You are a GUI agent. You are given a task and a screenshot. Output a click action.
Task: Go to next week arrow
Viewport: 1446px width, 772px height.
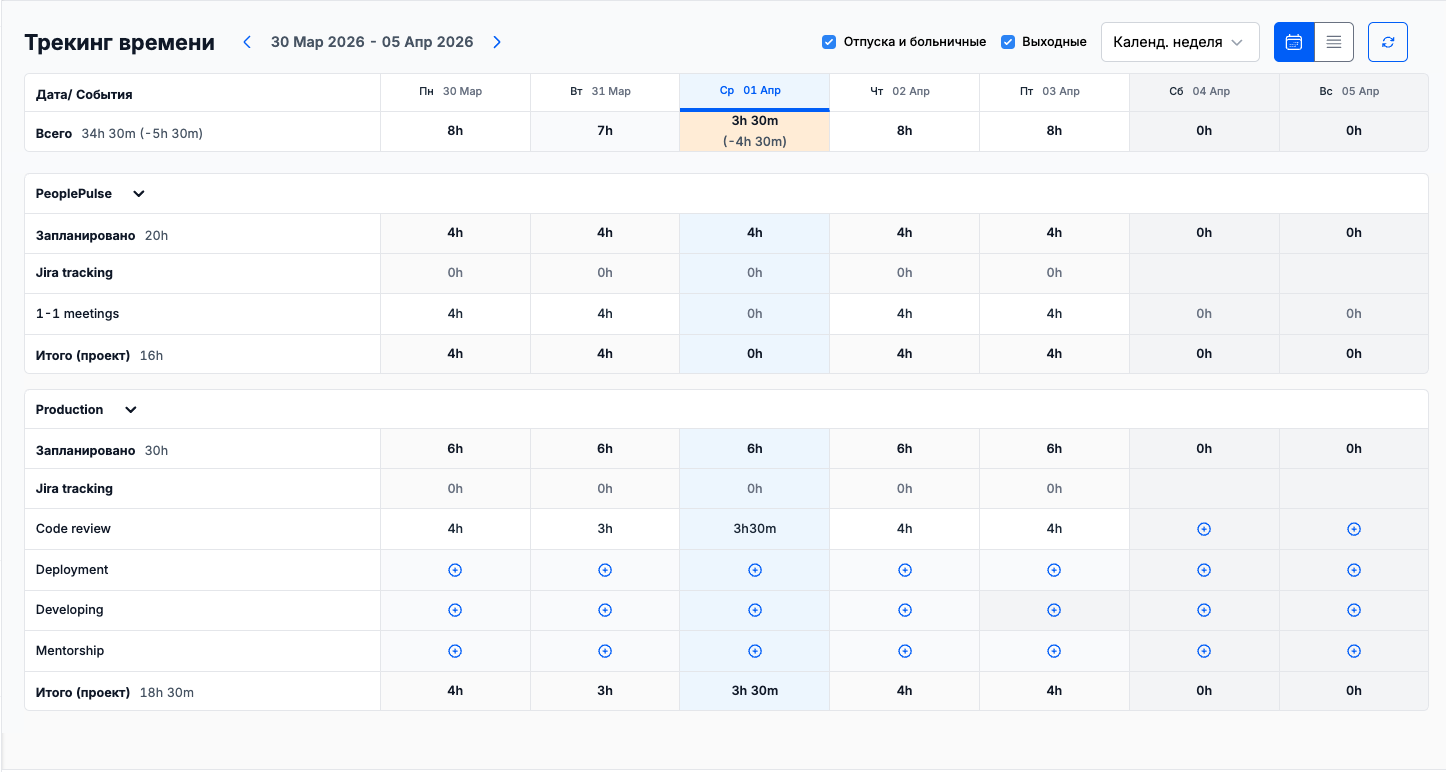pos(497,42)
